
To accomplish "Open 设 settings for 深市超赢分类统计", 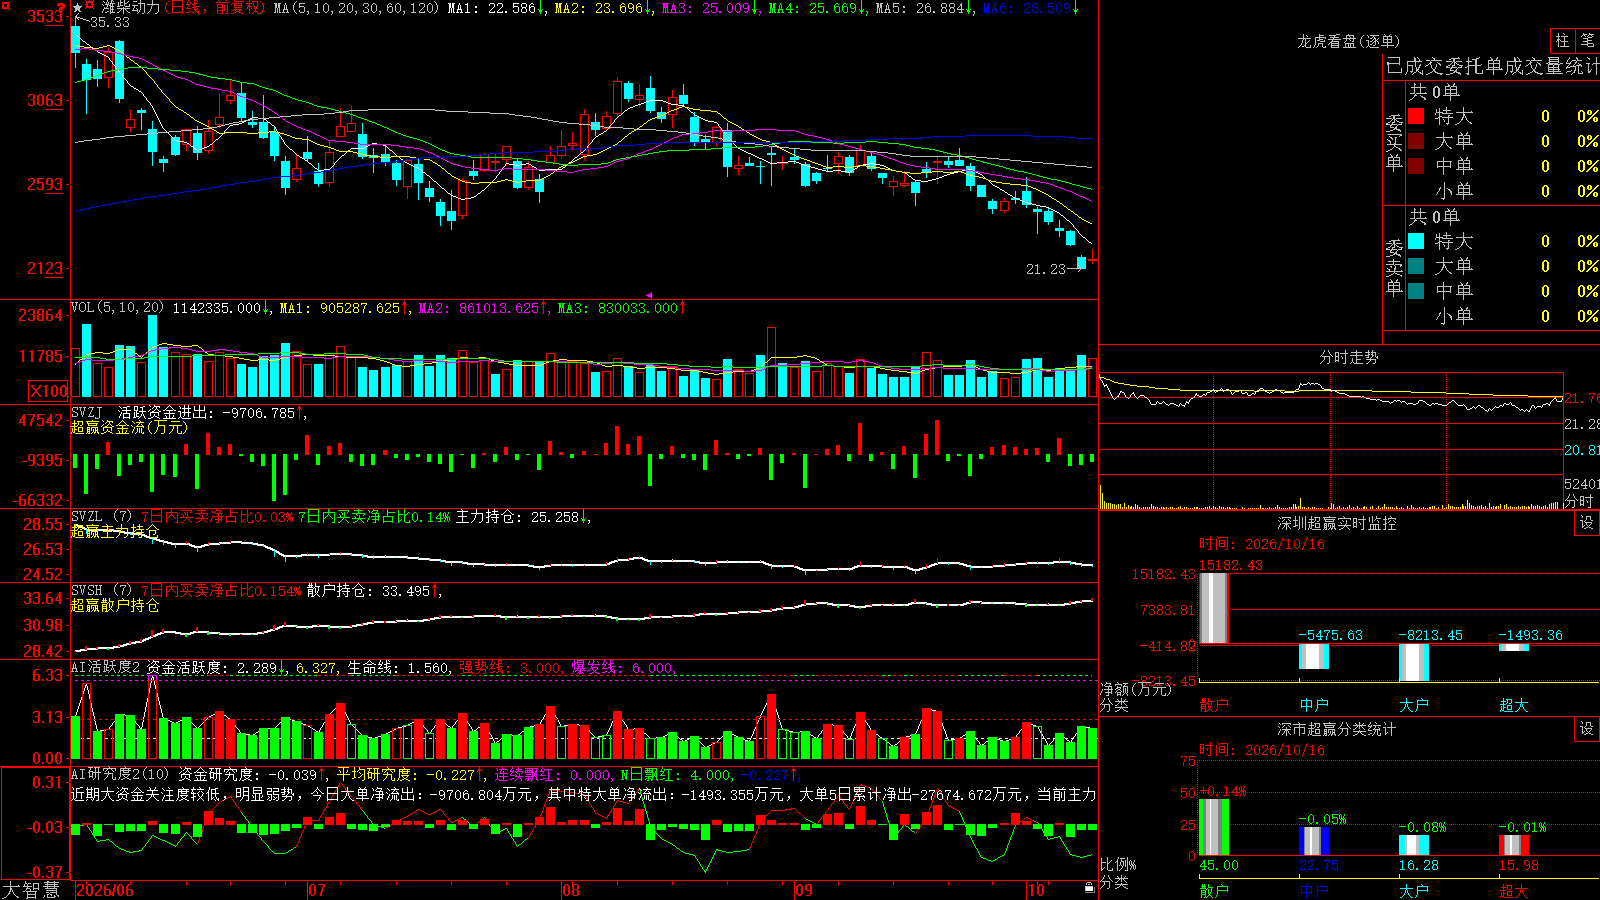I will (x=1587, y=729).
